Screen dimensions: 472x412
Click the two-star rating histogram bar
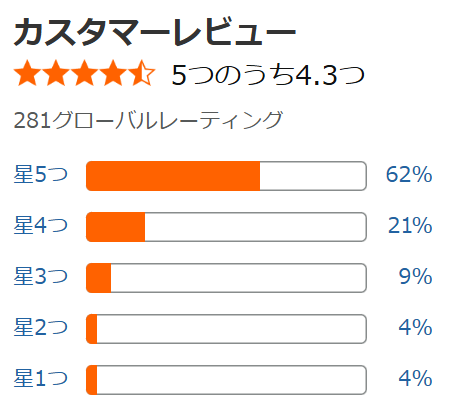coord(226,329)
